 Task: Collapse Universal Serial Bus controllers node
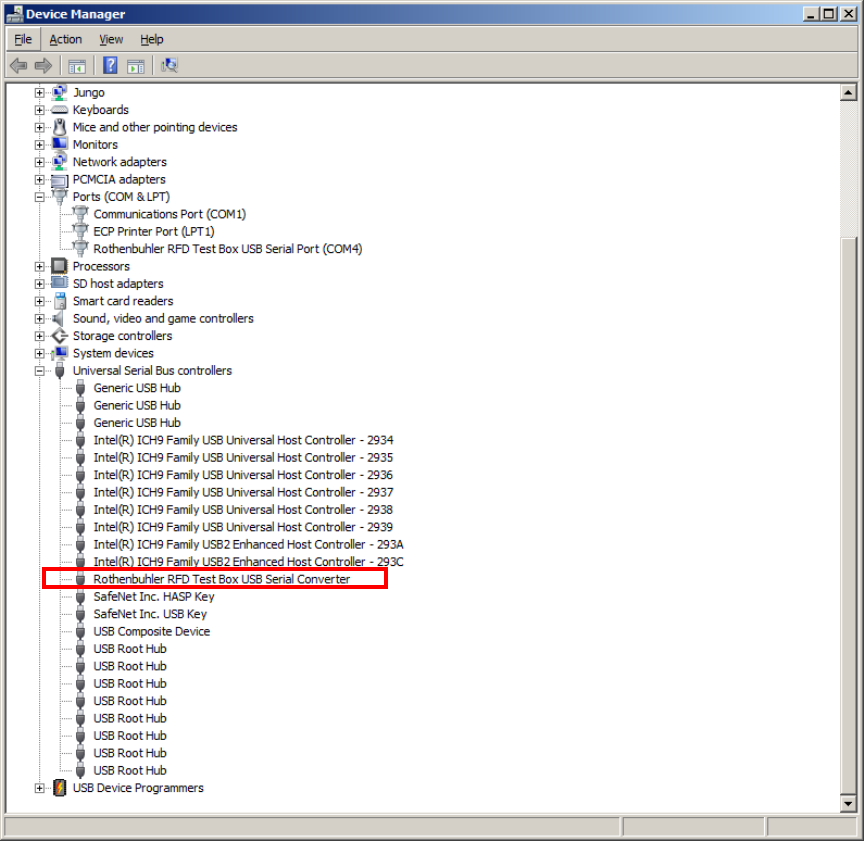coord(39,371)
